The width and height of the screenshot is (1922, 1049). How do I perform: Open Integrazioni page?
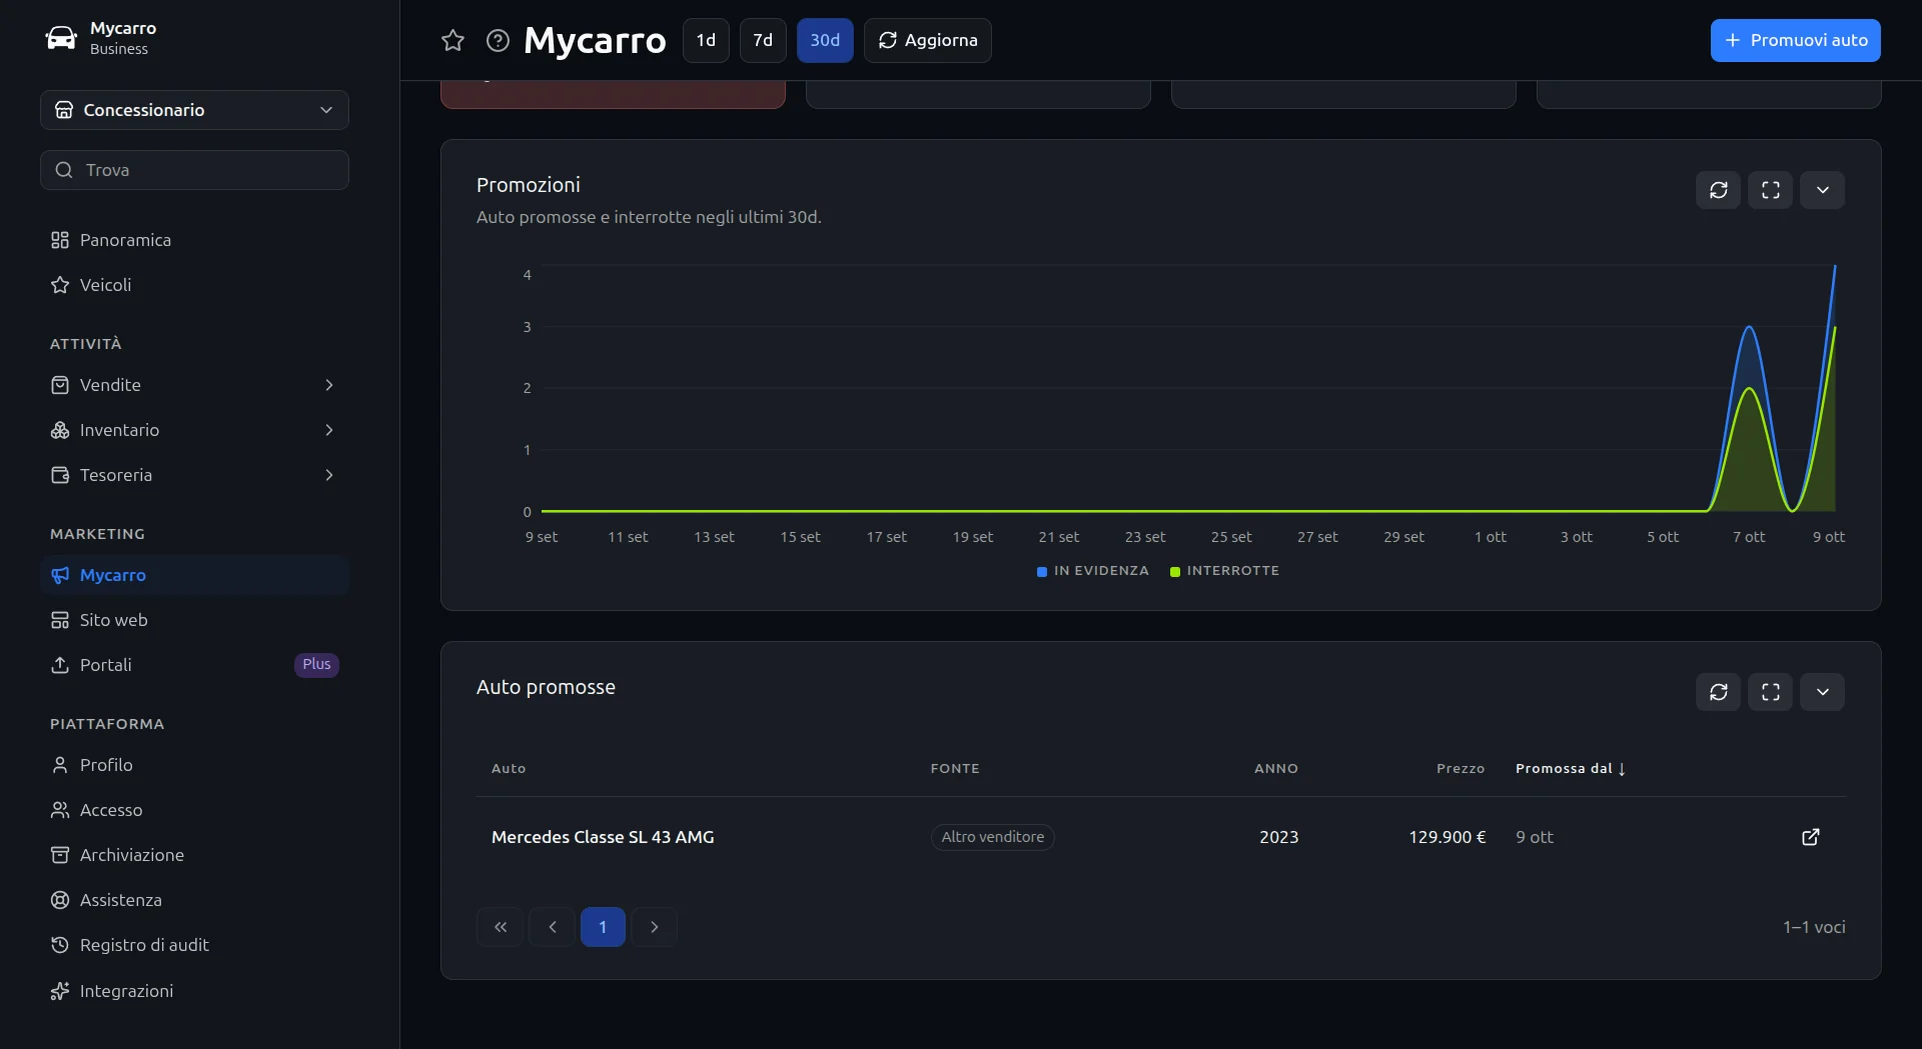[x=194, y=991]
